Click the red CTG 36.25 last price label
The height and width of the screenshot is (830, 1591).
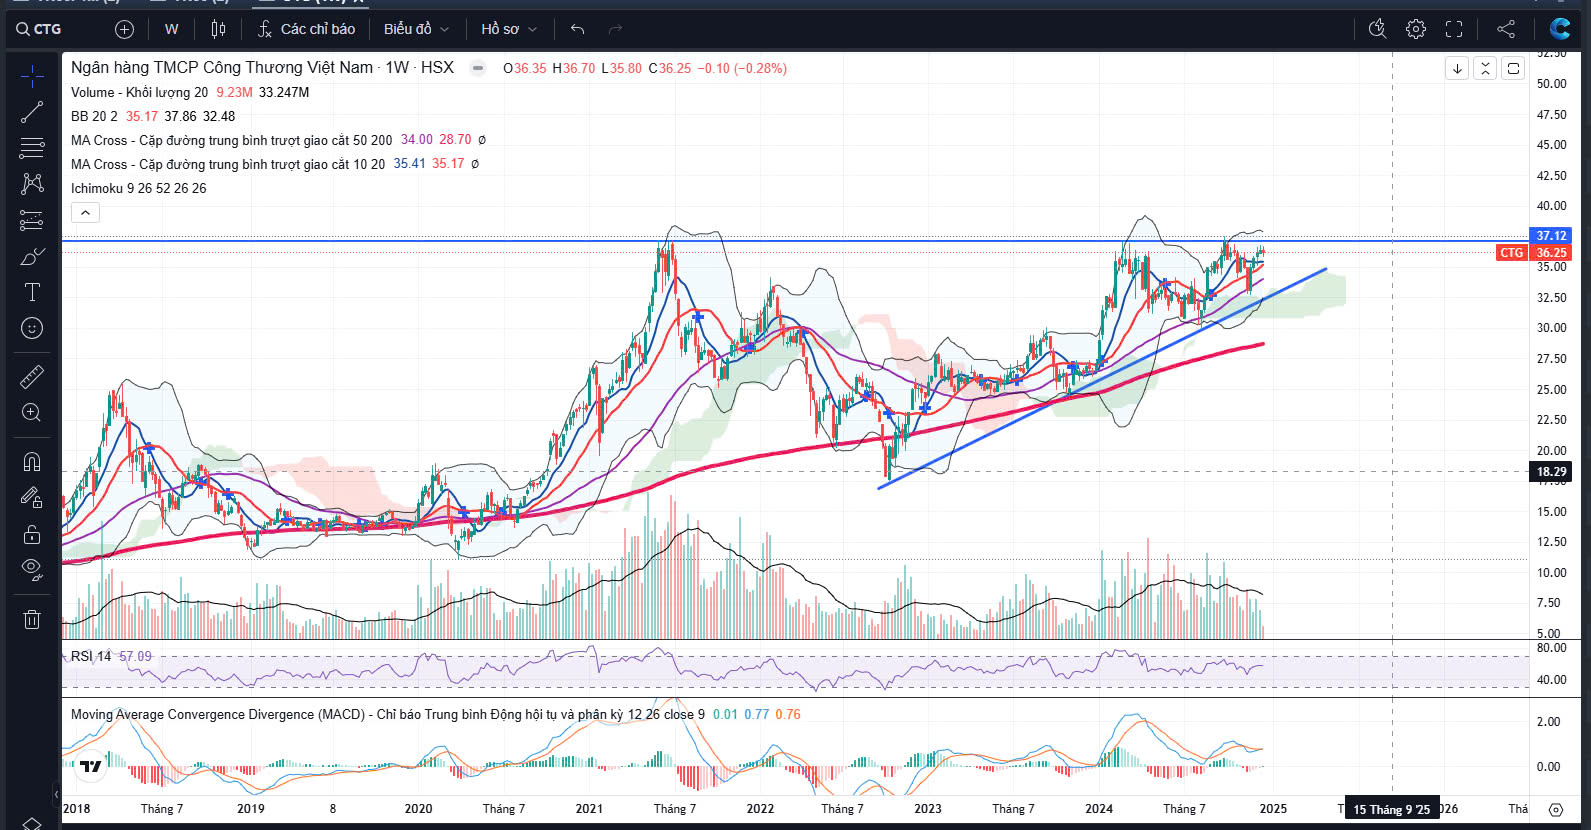[1534, 253]
